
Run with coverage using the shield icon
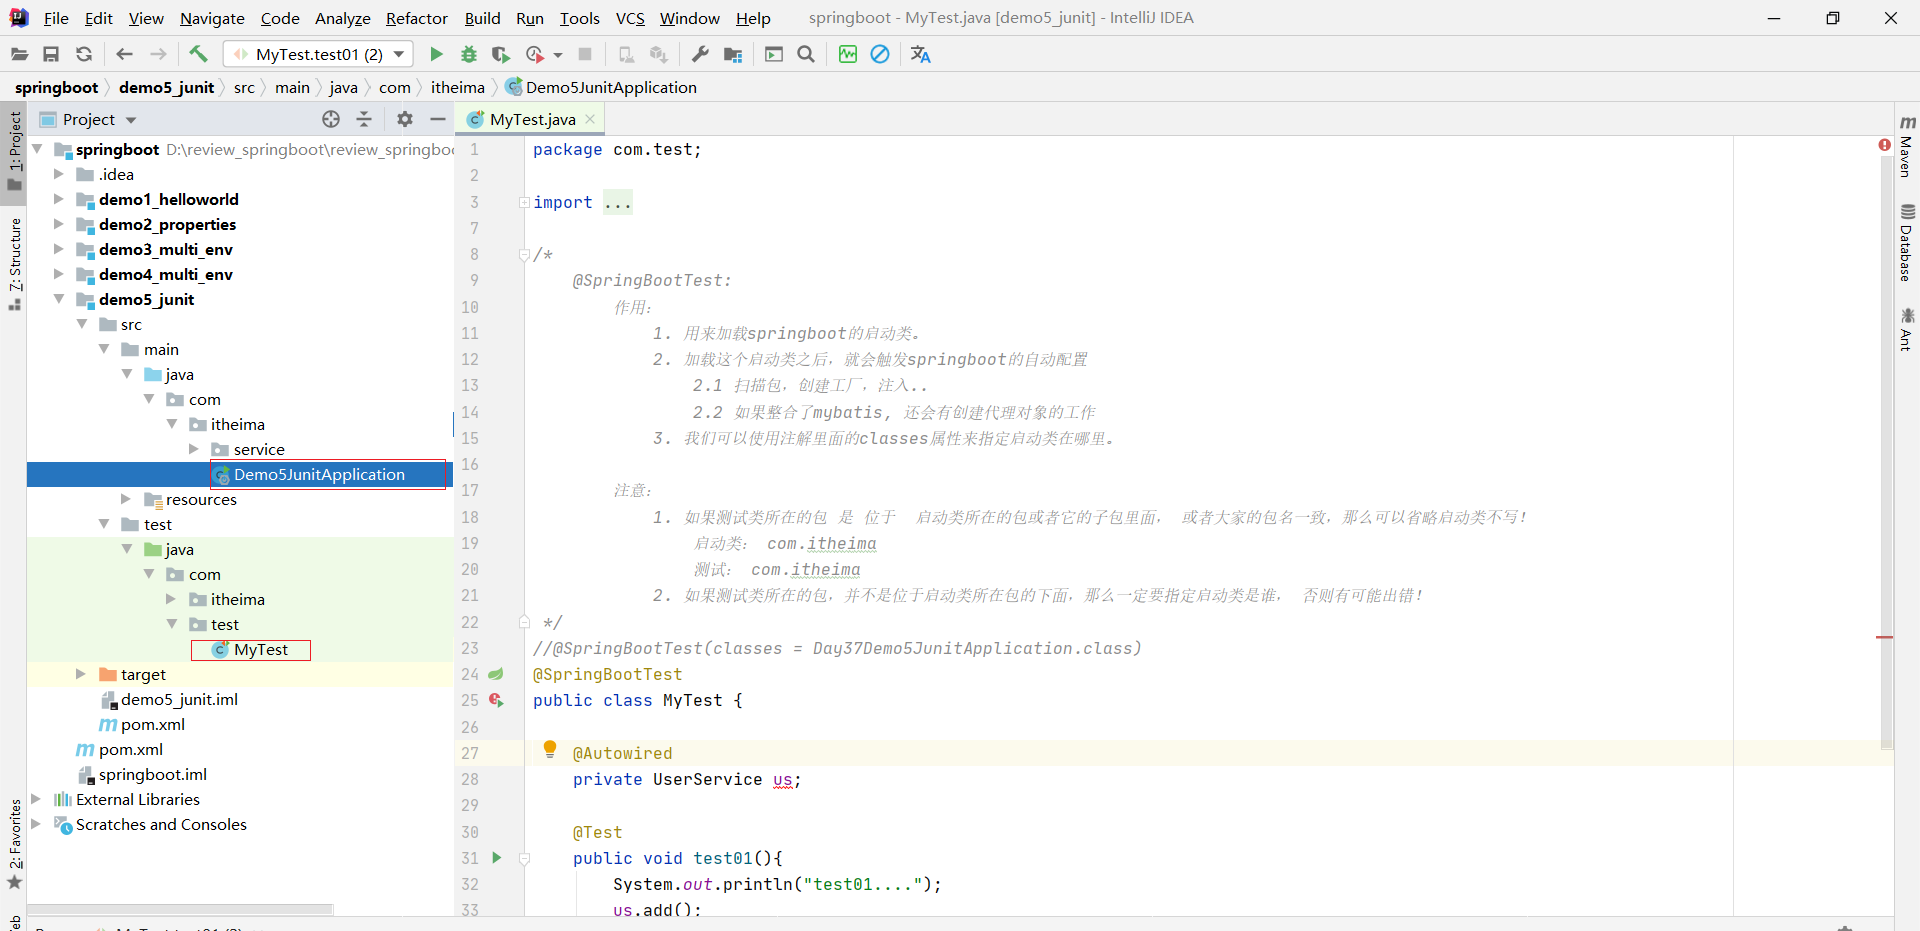pos(501,54)
